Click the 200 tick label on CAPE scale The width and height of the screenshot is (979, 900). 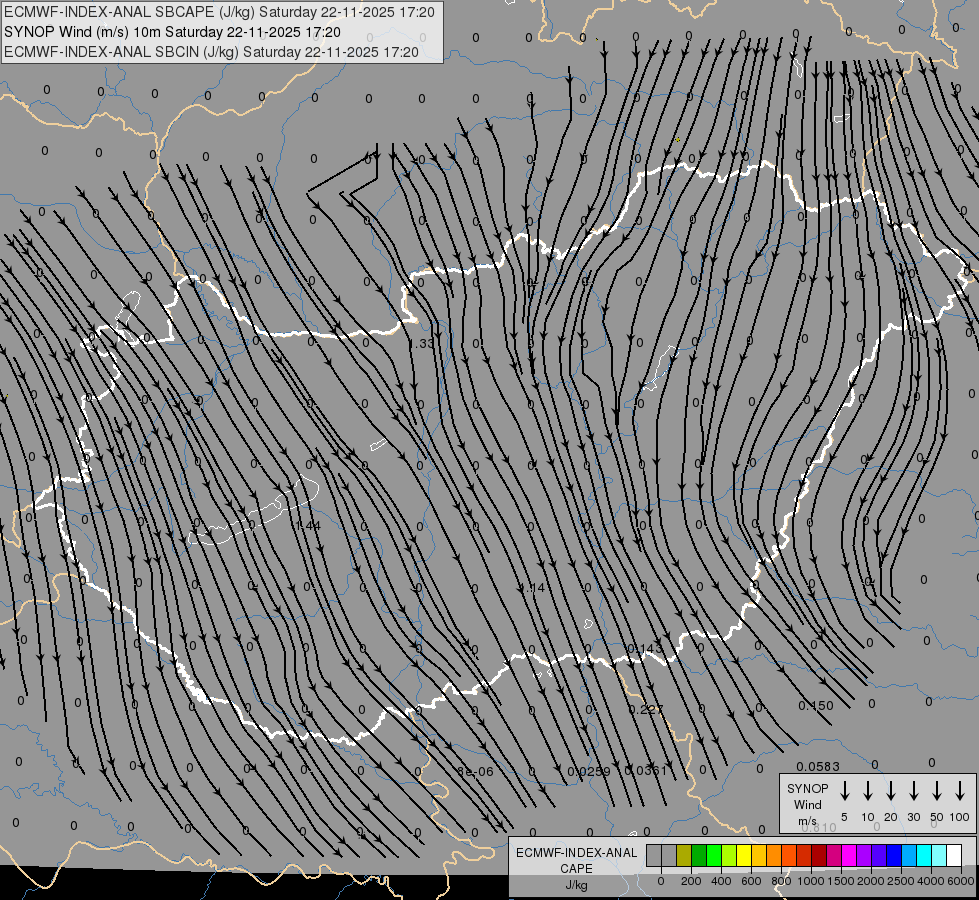pyautogui.click(x=691, y=881)
